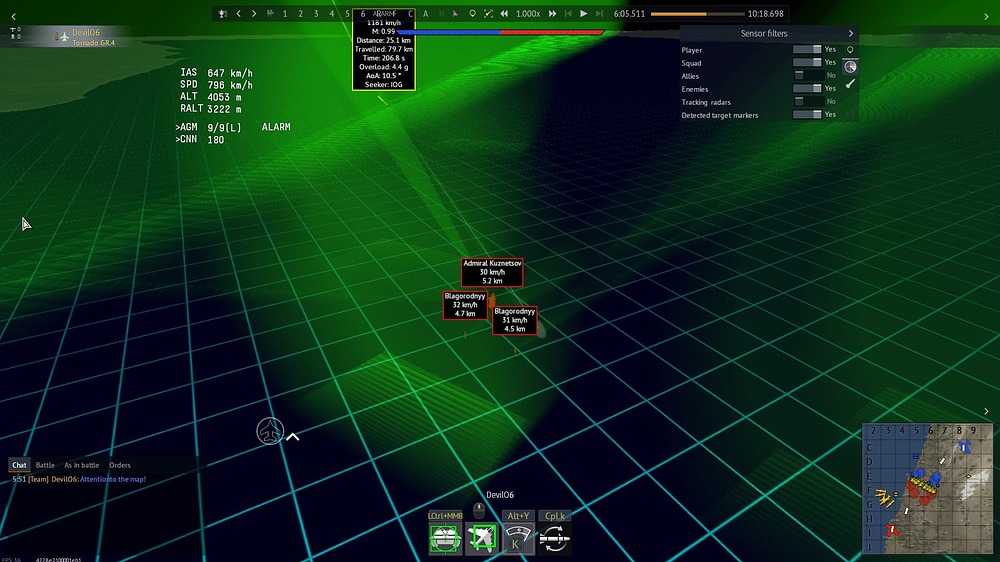Screen dimensions: 1000x562
Task: Toggle the Detected target markers filter
Action: tap(807, 115)
